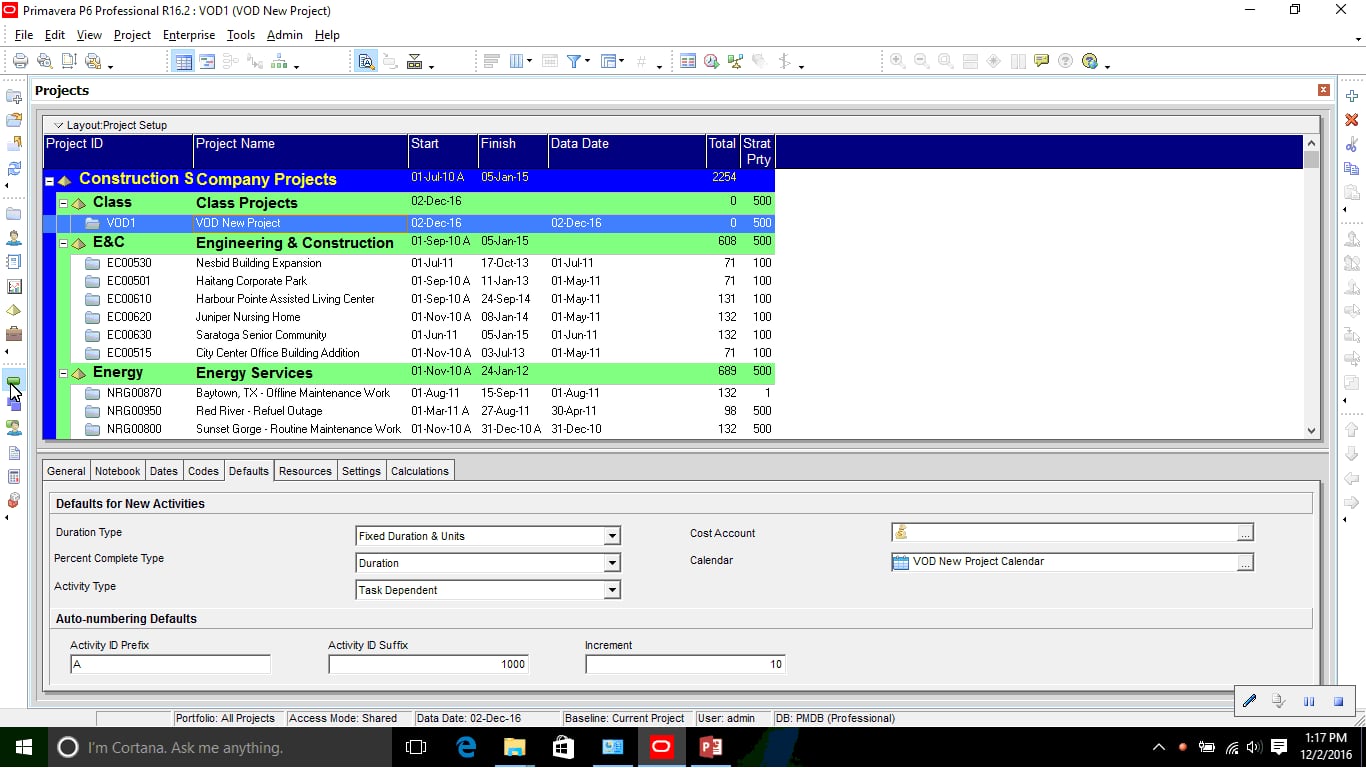Collapse the Engineering & Construction group
This screenshot has width=1366, height=768.
pyautogui.click(x=63, y=243)
